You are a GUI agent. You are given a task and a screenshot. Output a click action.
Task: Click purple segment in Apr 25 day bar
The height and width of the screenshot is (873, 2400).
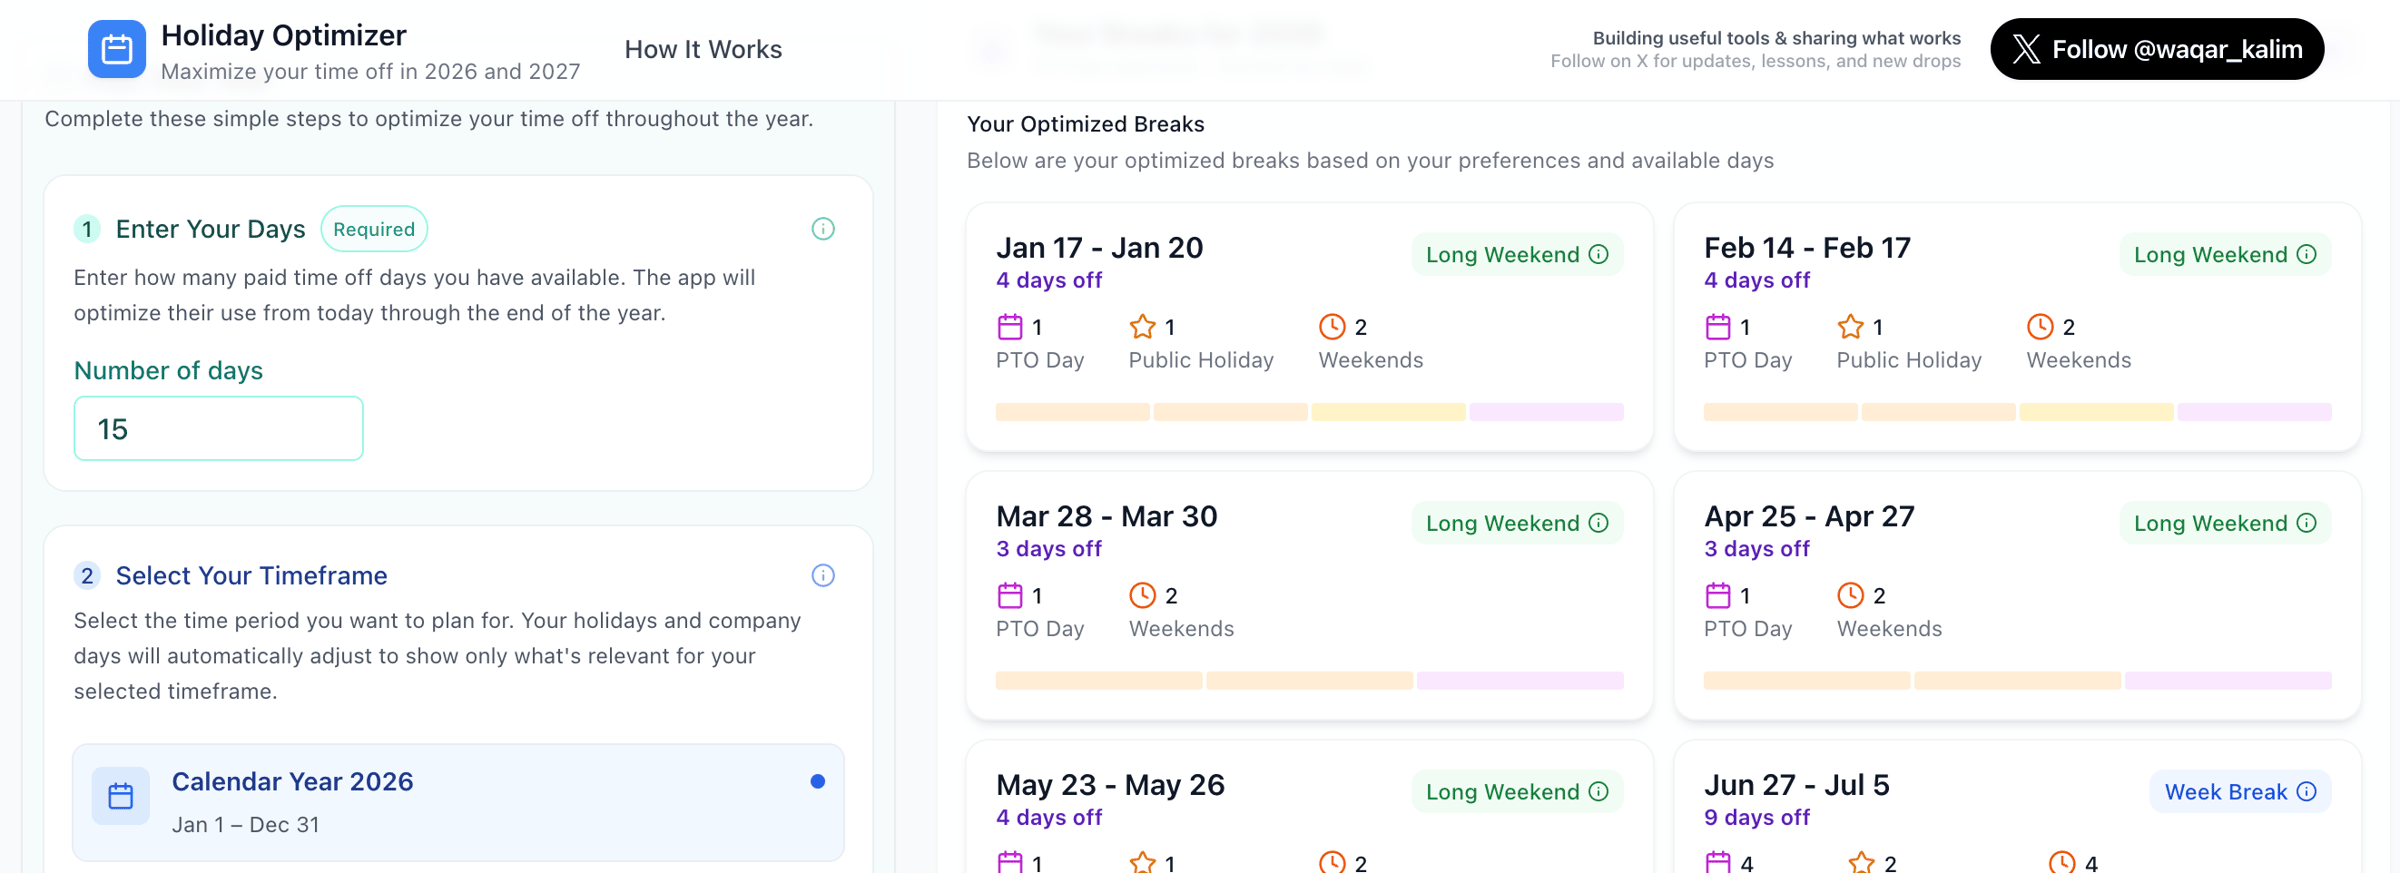pos(2228,681)
